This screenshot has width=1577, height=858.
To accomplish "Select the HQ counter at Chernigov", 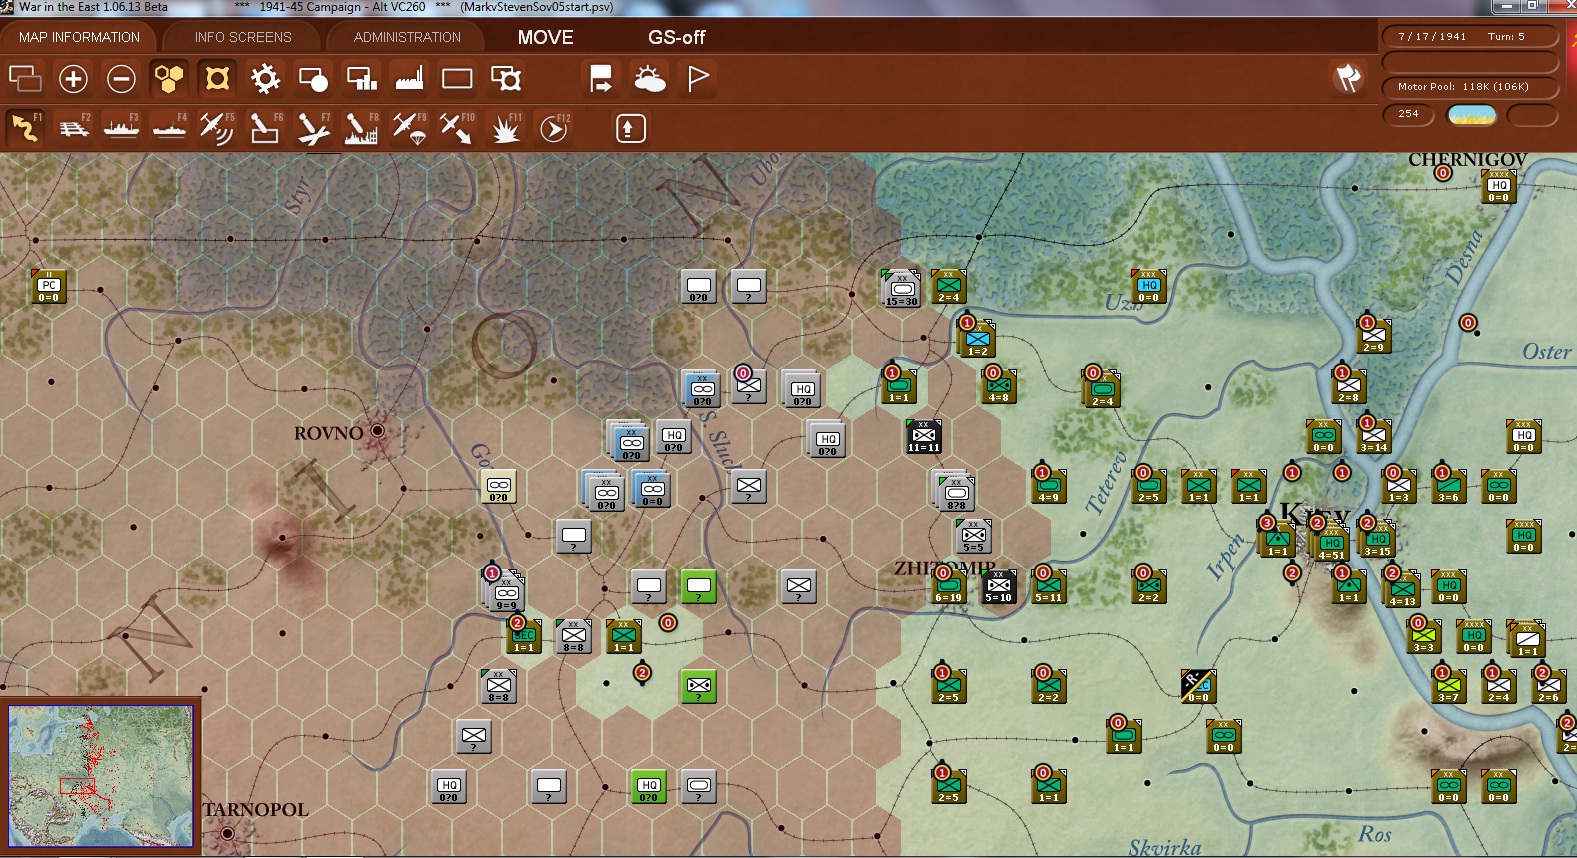I will point(1499,187).
